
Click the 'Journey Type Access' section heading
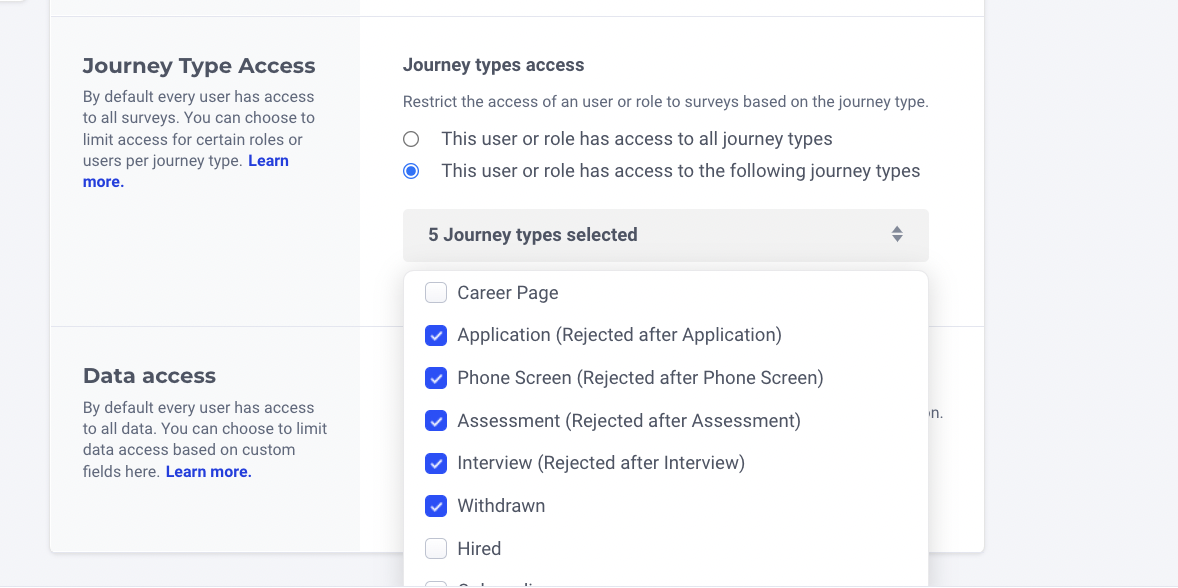199,66
